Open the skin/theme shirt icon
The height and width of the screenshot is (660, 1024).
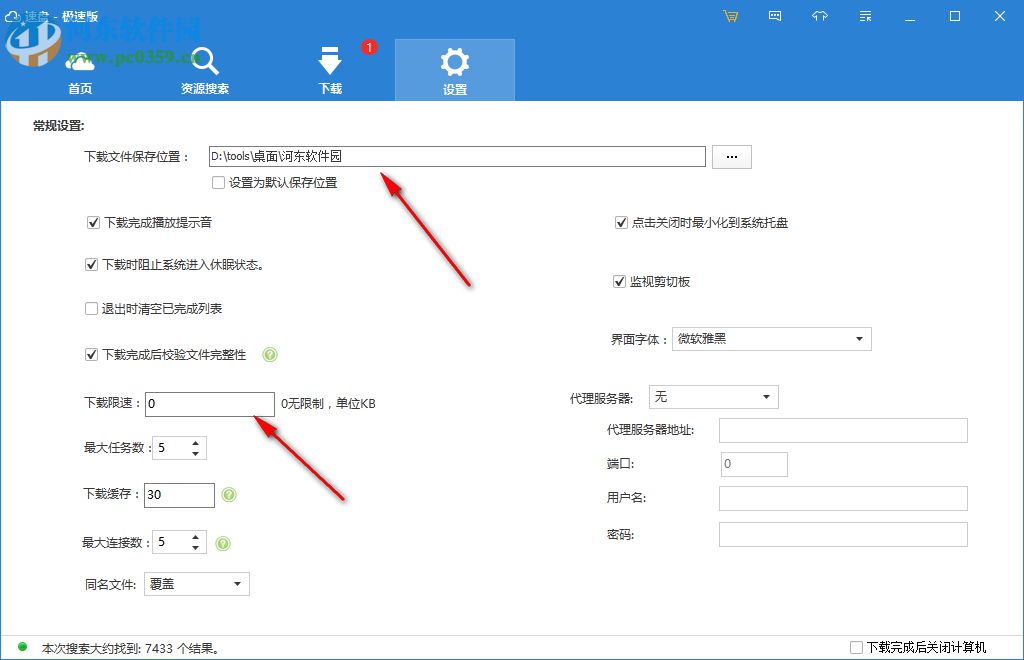point(820,16)
